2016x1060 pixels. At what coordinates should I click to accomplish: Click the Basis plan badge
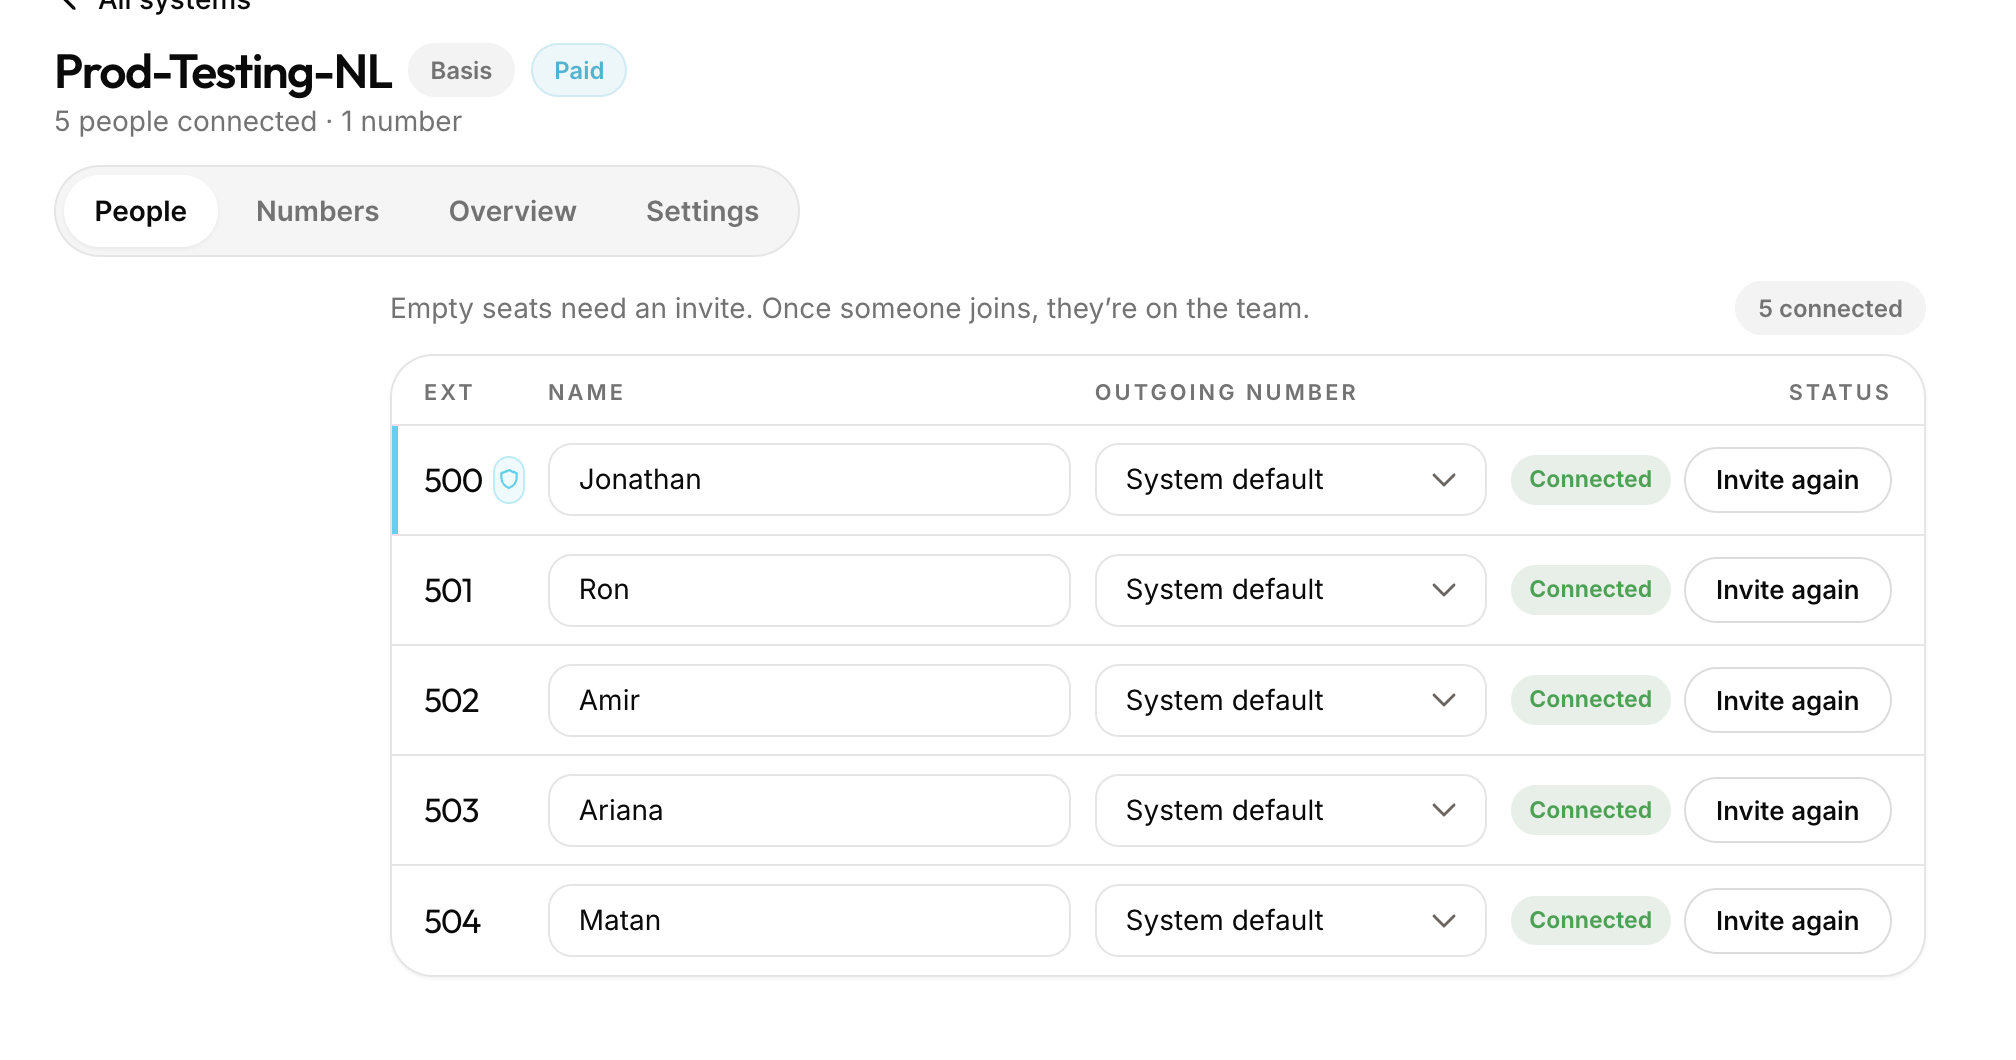pyautogui.click(x=461, y=70)
